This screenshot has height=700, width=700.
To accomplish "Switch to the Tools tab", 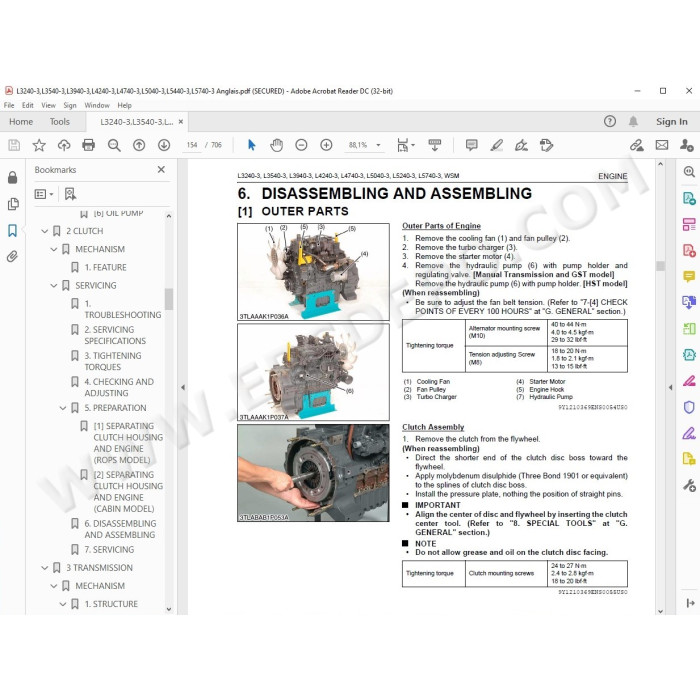I will (59, 121).
